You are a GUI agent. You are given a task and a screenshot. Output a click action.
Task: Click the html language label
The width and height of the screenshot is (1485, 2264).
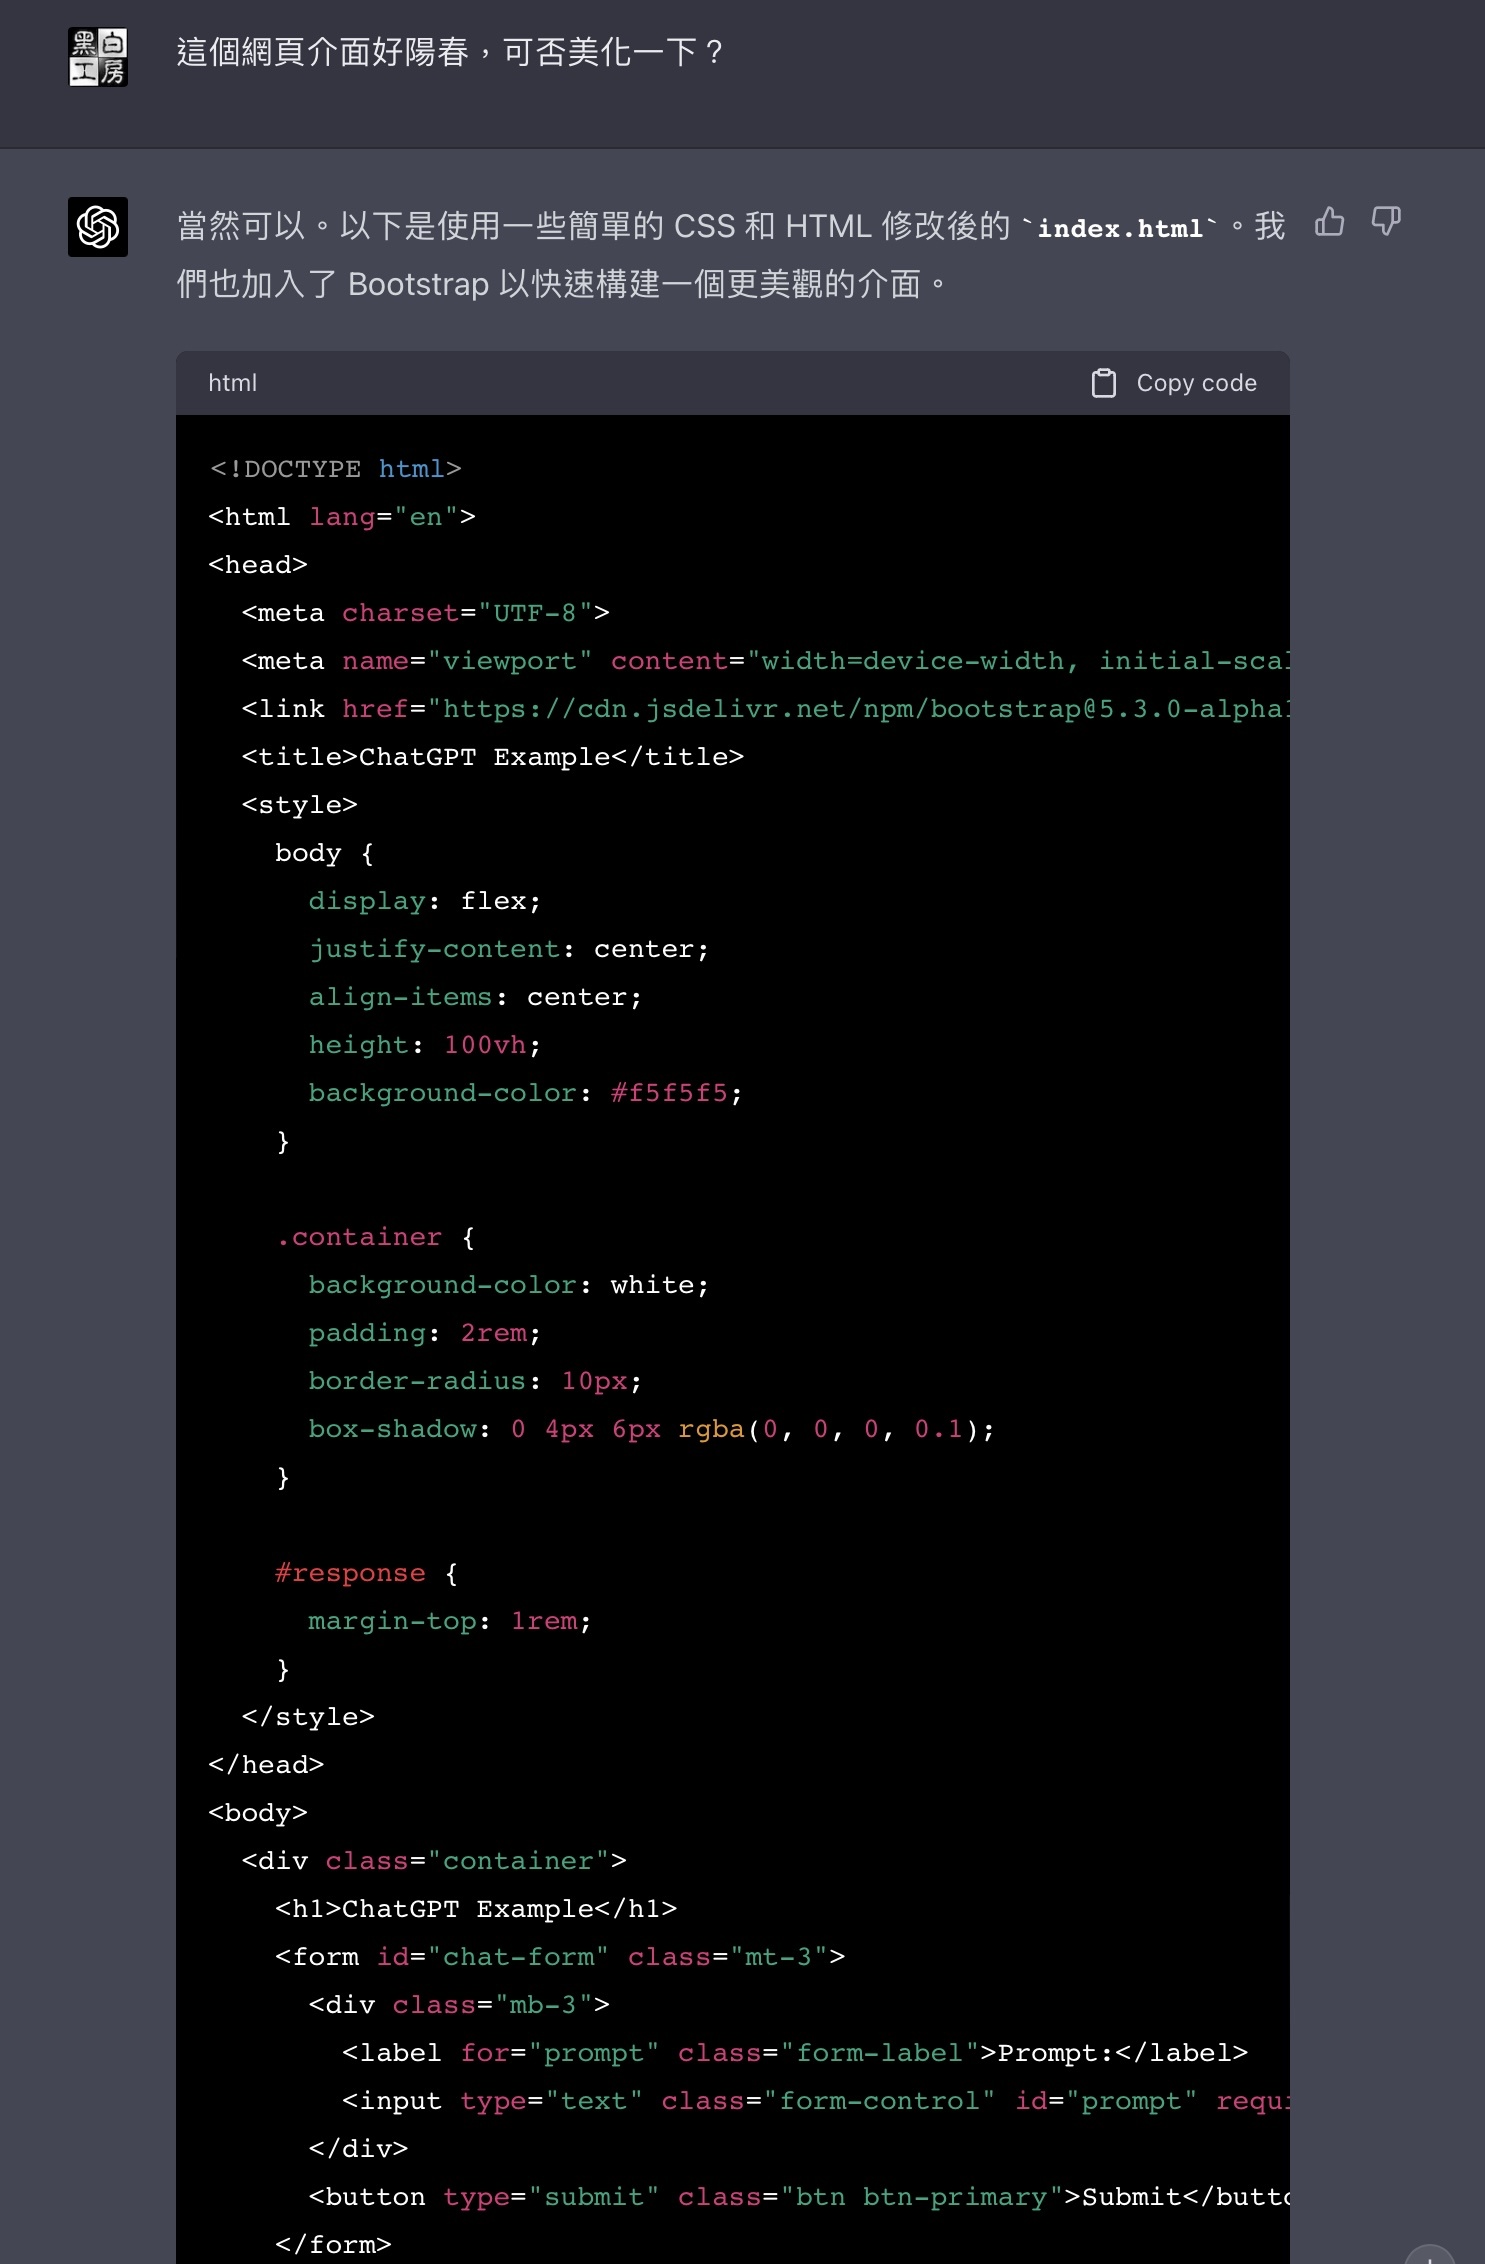pyautogui.click(x=232, y=383)
